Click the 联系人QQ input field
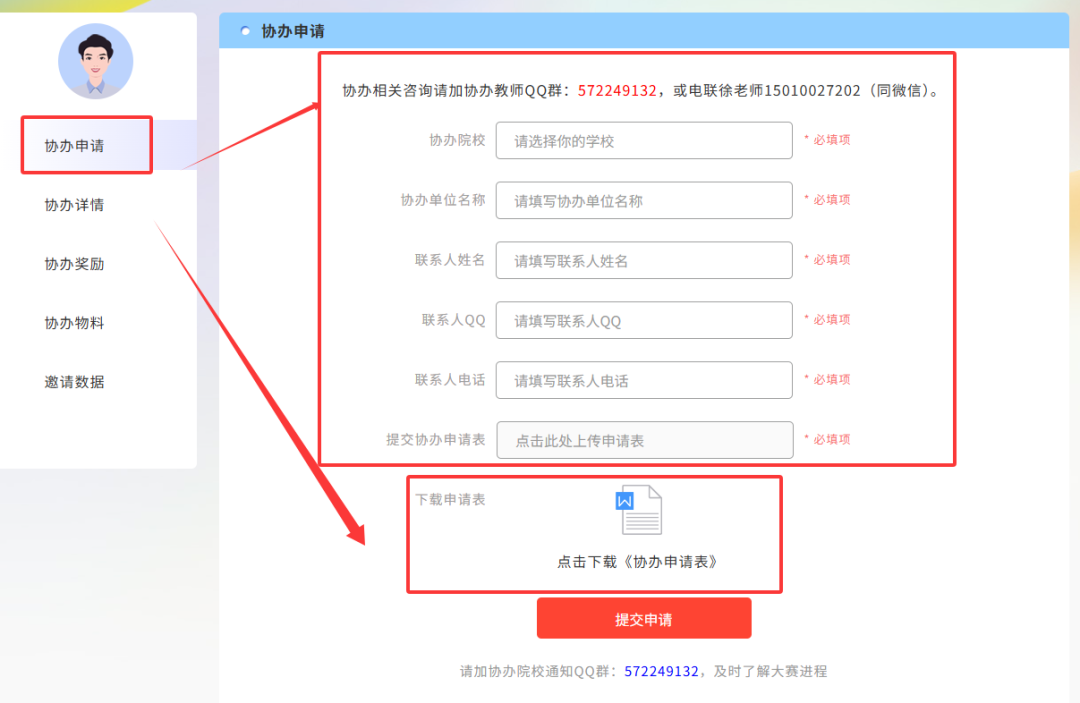Viewport: 1080px width, 703px height. click(x=644, y=320)
